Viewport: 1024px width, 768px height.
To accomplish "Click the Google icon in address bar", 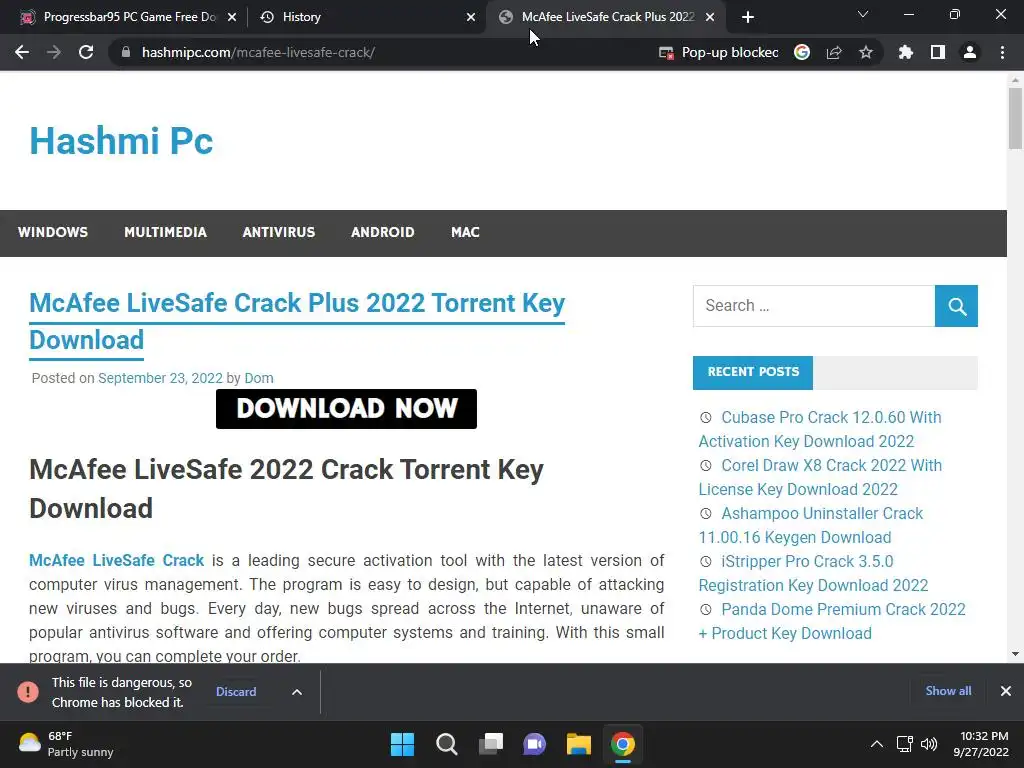I will coord(802,52).
